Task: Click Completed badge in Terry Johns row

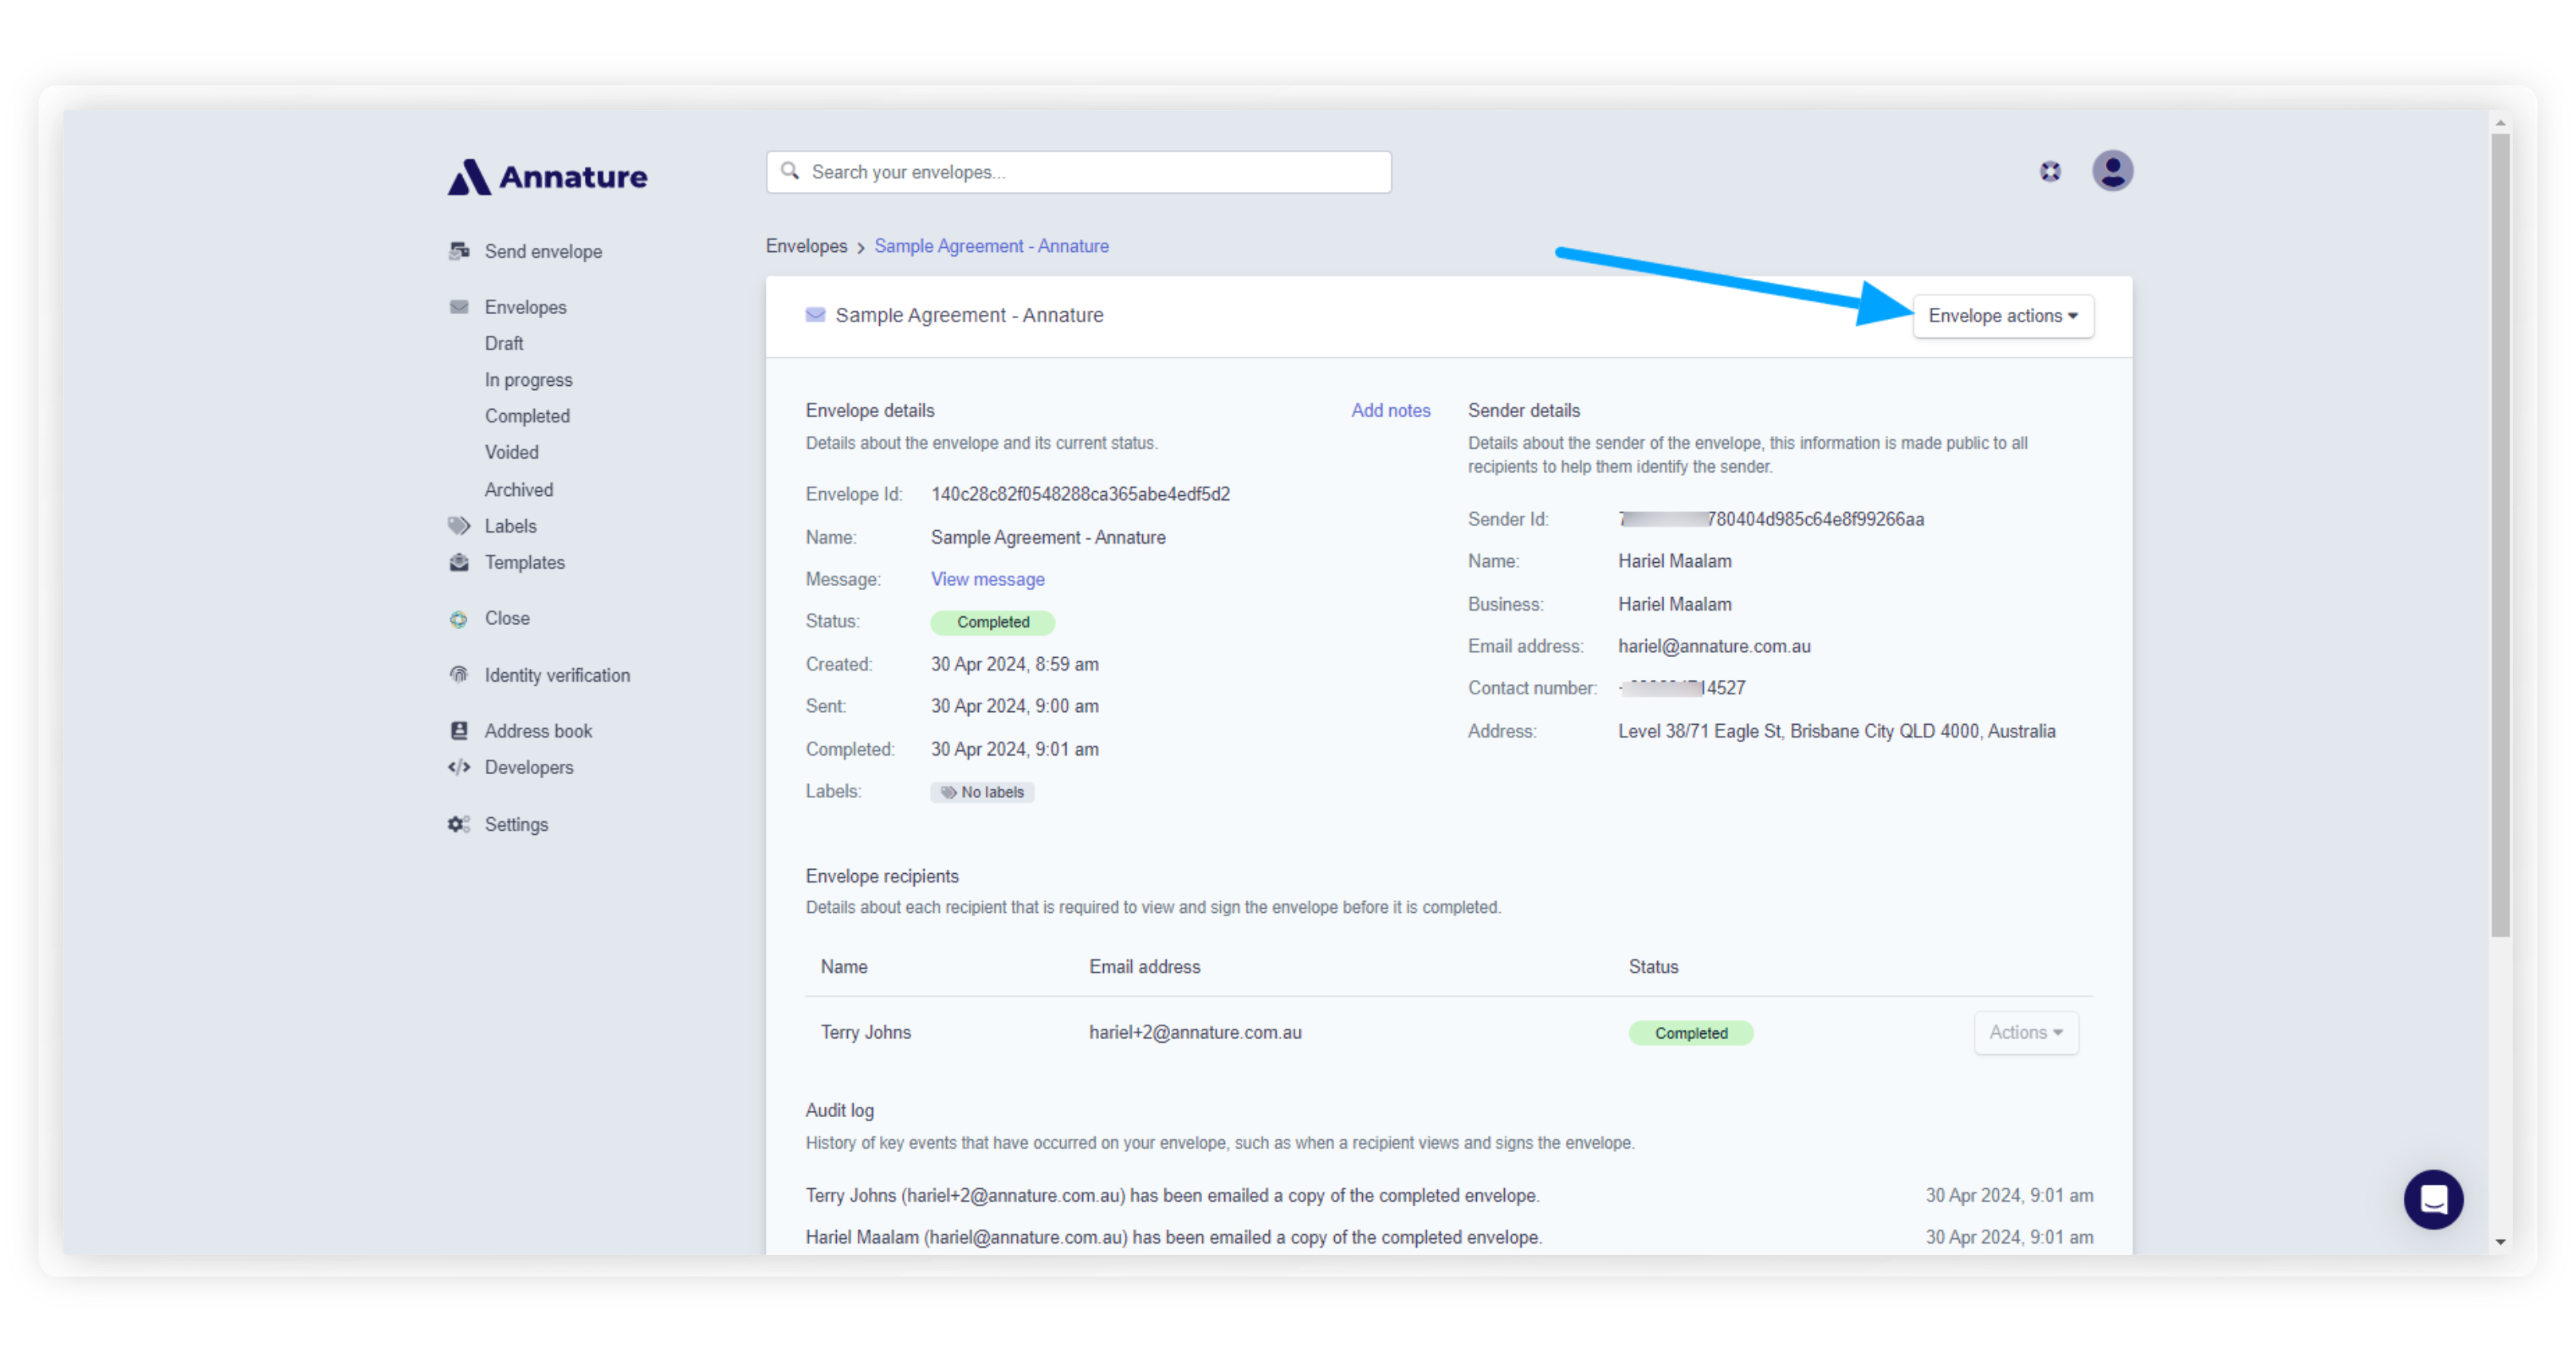Action: pos(1690,1033)
